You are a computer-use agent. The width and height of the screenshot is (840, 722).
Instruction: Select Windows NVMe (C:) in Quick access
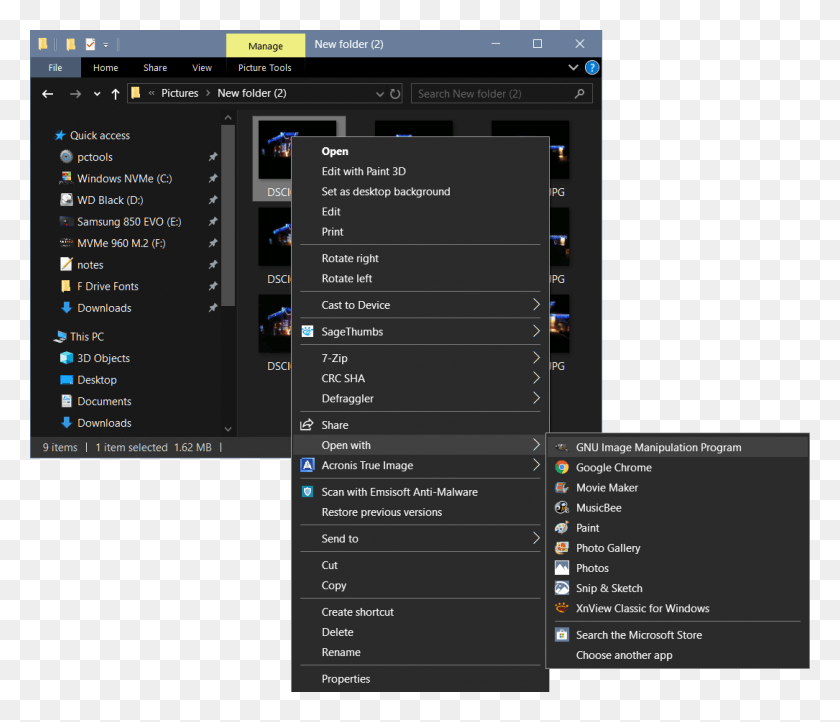[124, 178]
